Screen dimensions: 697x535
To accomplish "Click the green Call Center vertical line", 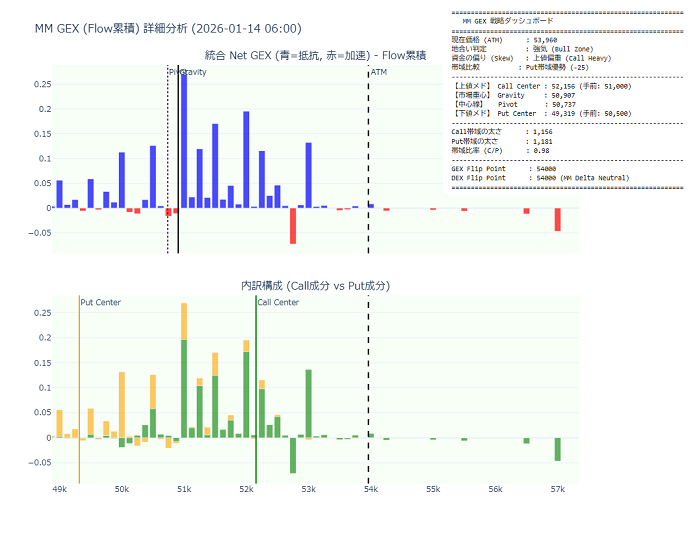I will pyautogui.click(x=256, y=389).
